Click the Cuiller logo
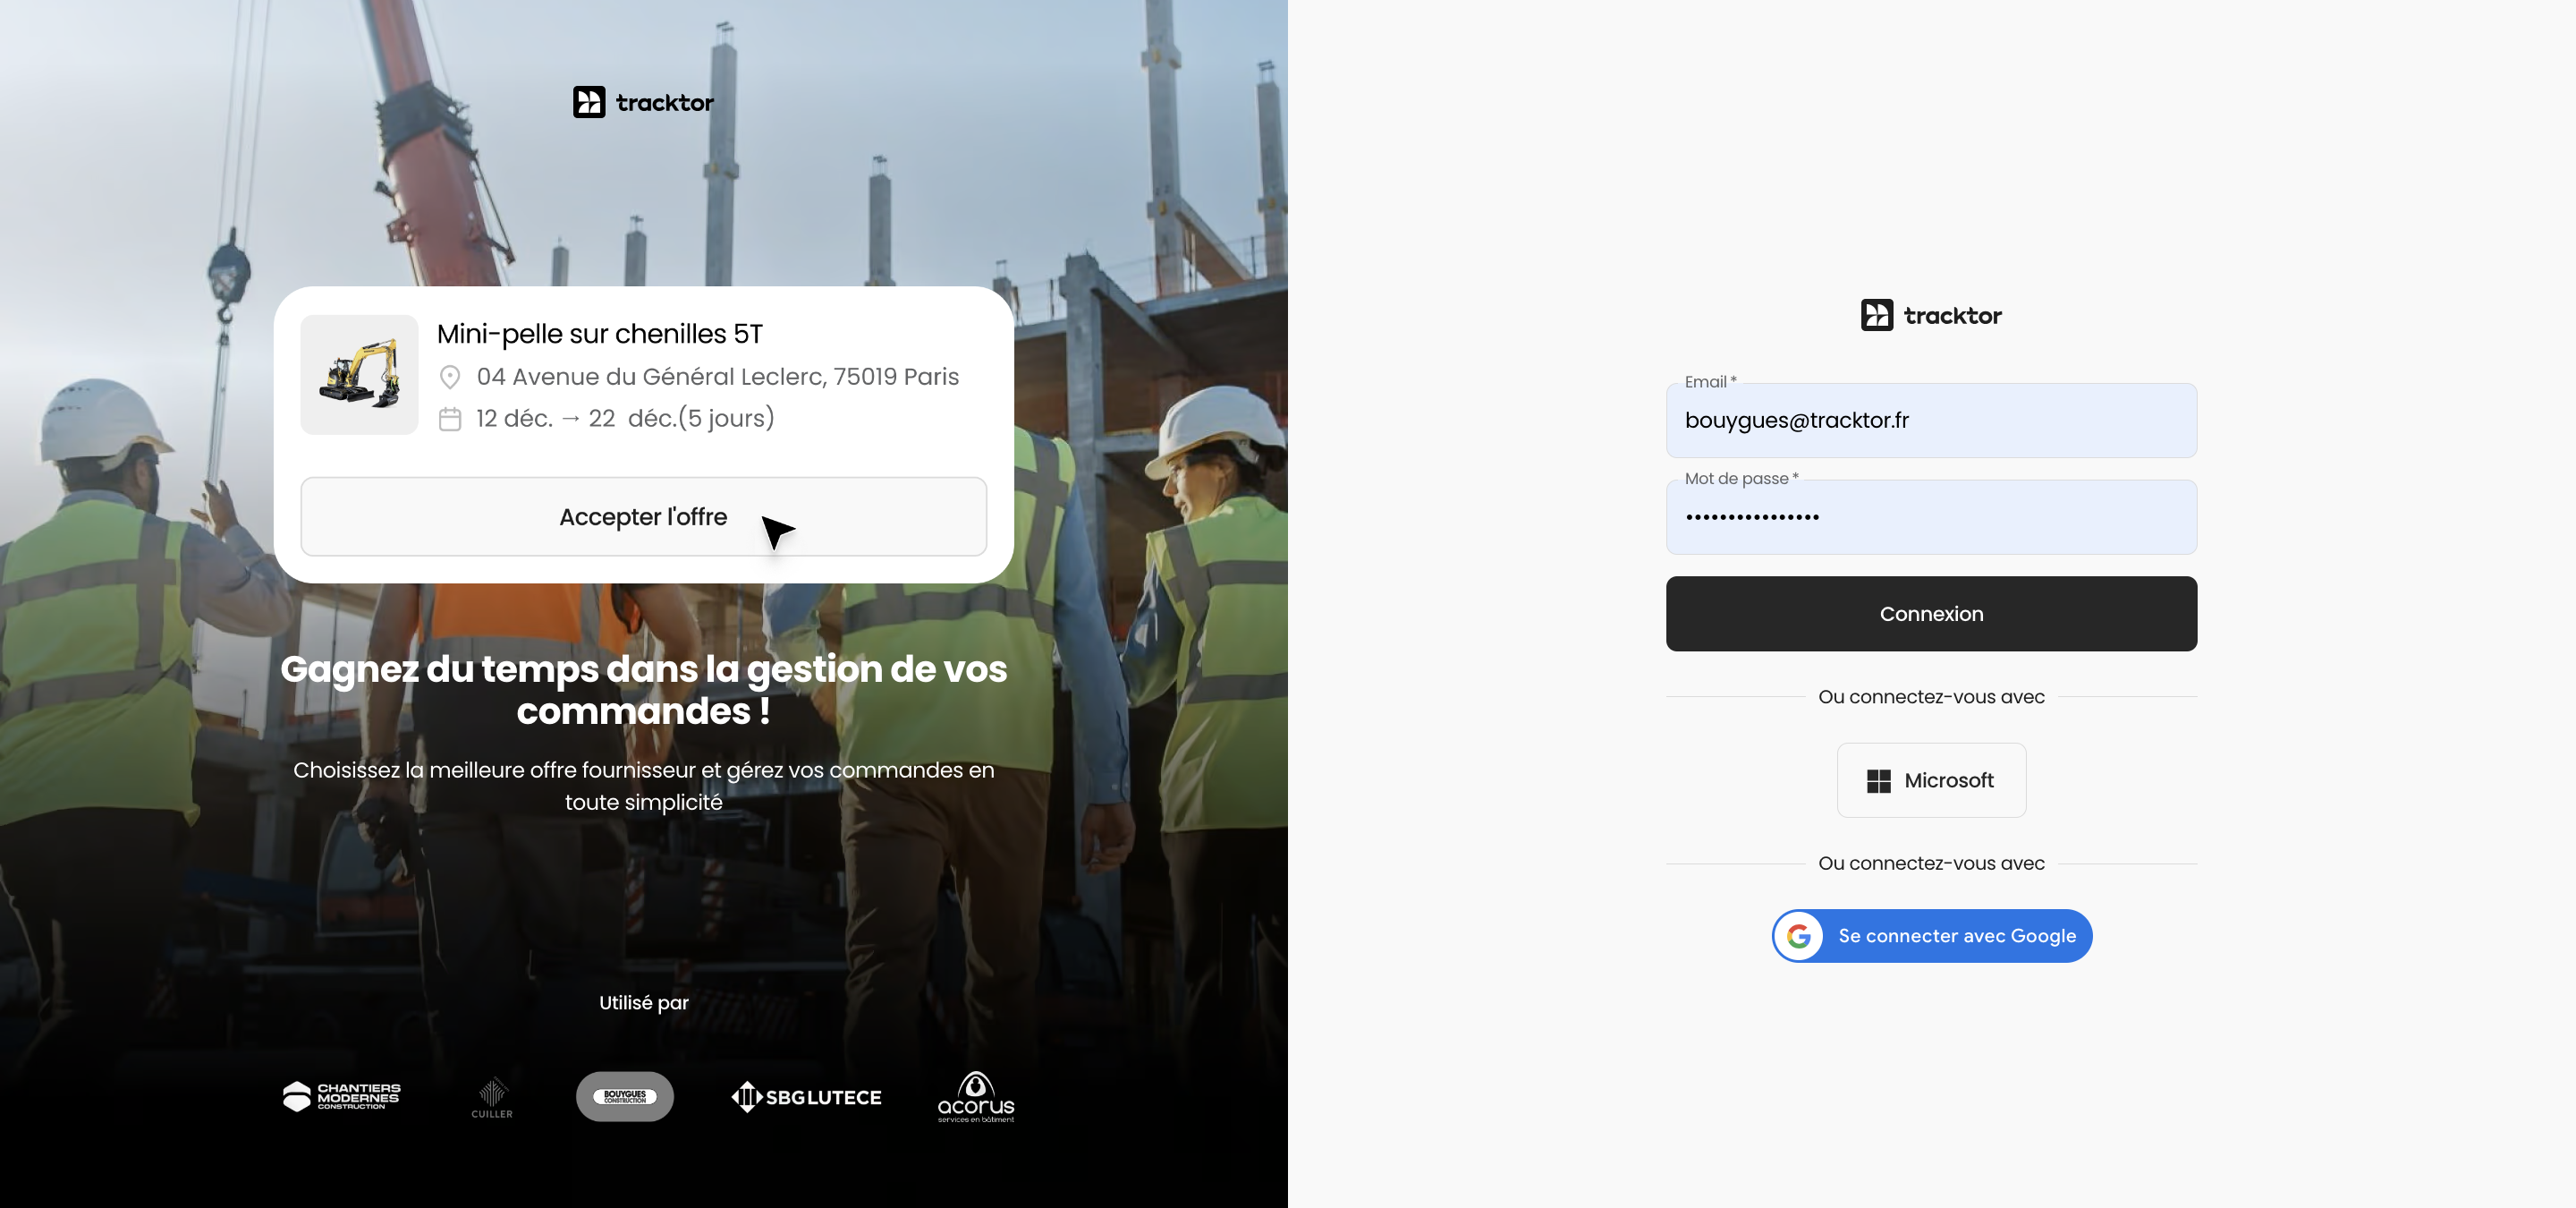The width and height of the screenshot is (2576, 1208). pos(491,1098)
